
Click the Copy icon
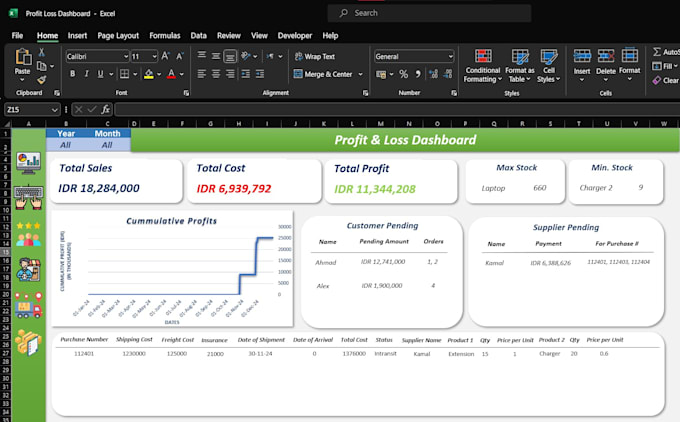[x=42, y=66]
